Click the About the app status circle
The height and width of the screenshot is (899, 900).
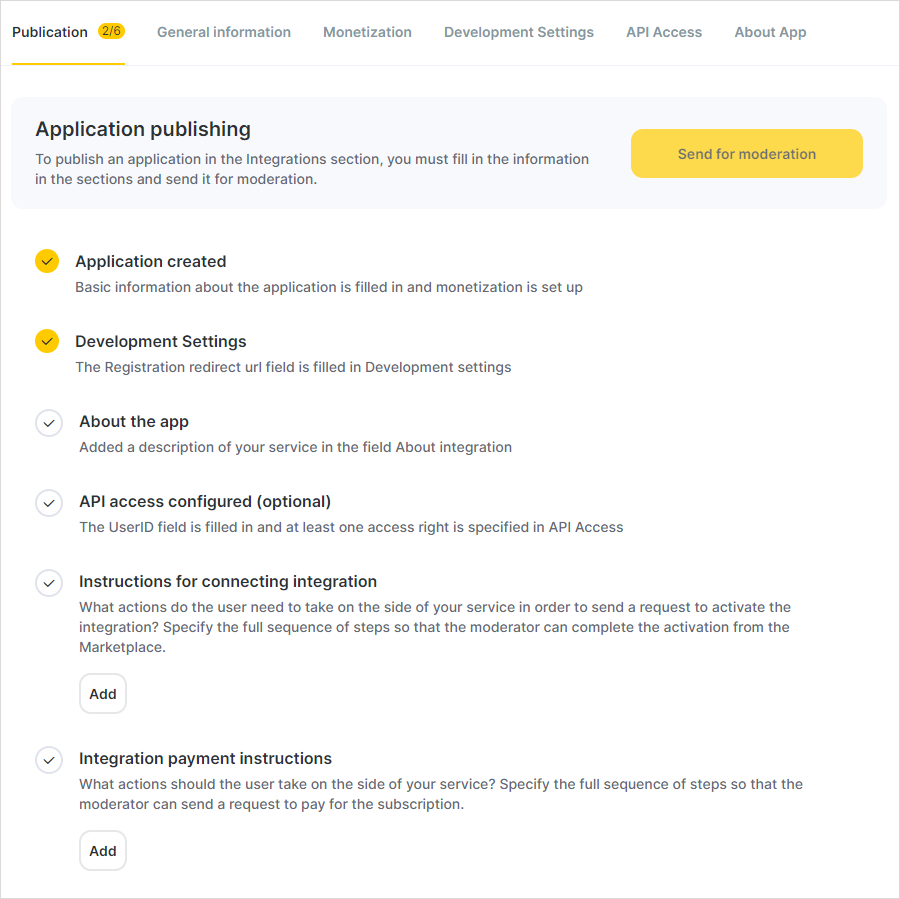49,423
